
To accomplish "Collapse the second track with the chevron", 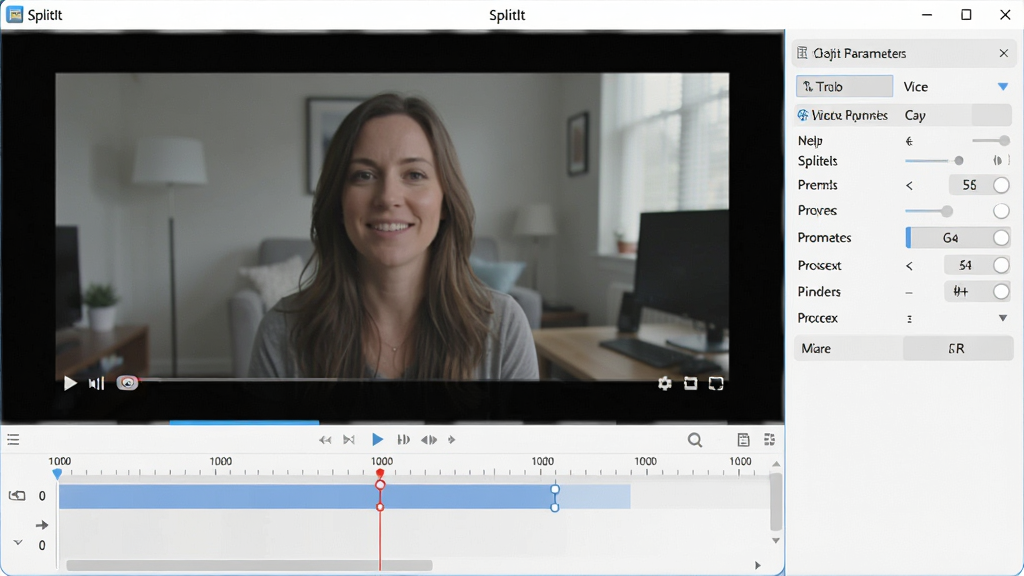I will 18,543.
